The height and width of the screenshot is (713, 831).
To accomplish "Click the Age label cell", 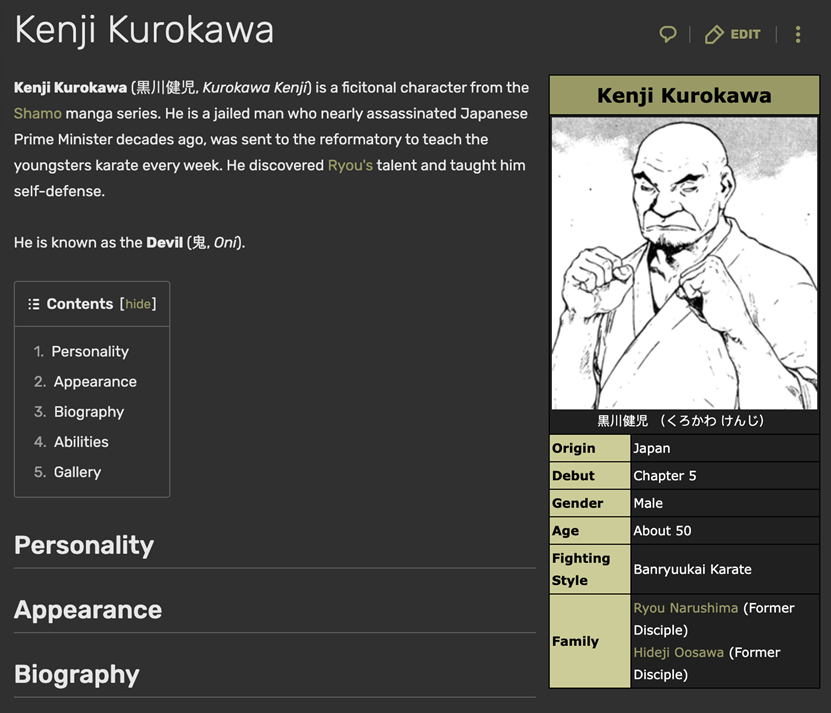I will 590,531.
